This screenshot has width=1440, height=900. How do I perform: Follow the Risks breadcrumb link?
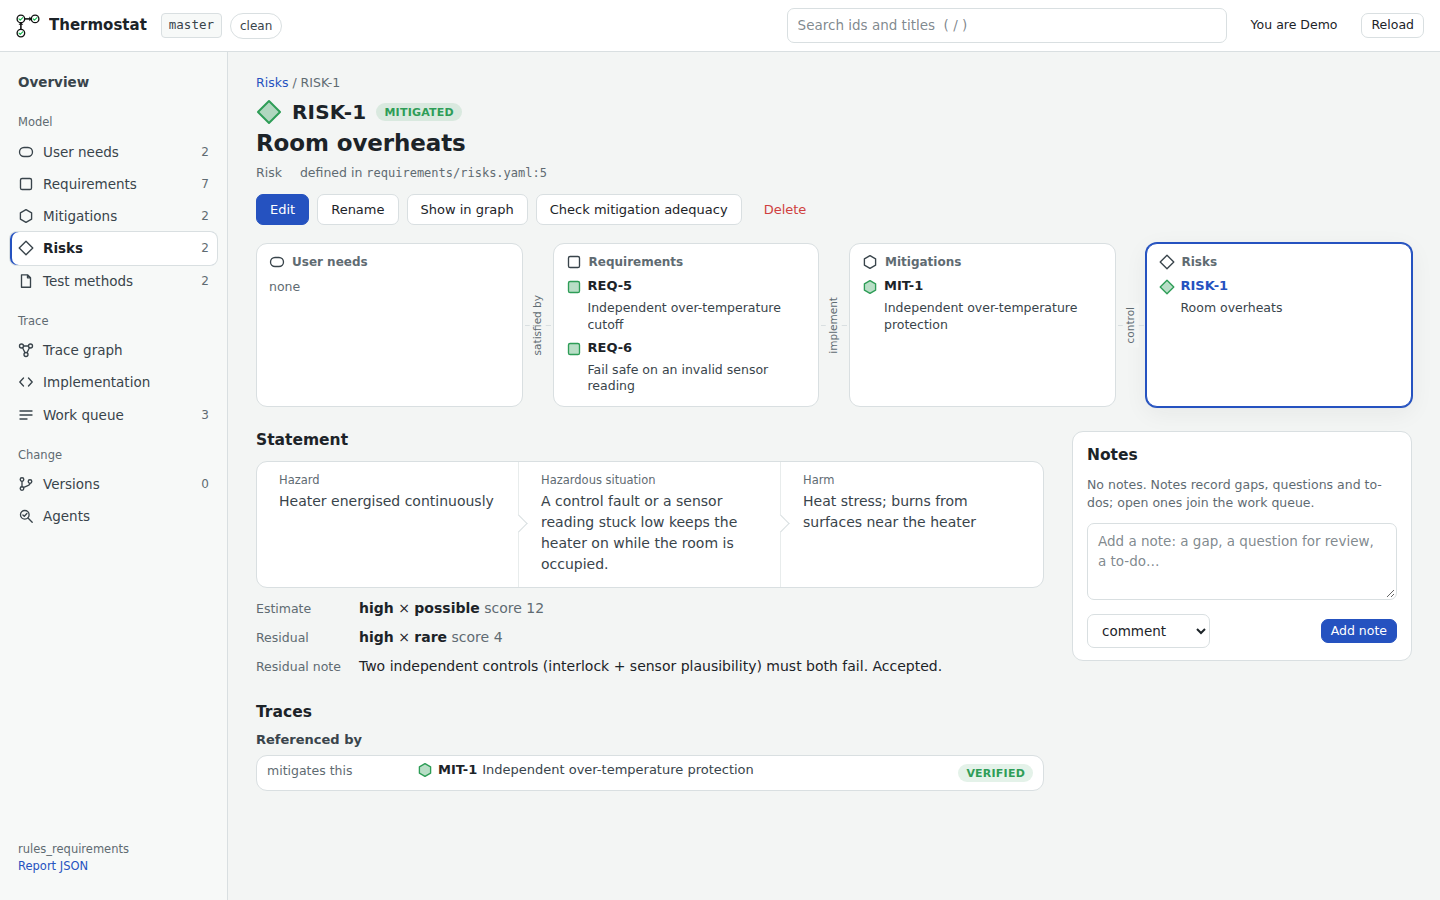click(x=272, y=83)
